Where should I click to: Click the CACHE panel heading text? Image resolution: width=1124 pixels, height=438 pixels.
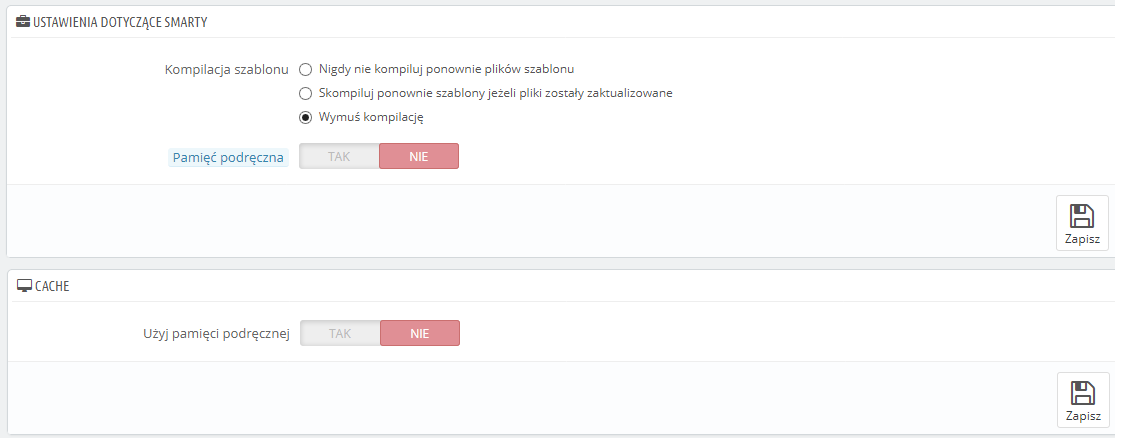52,286
